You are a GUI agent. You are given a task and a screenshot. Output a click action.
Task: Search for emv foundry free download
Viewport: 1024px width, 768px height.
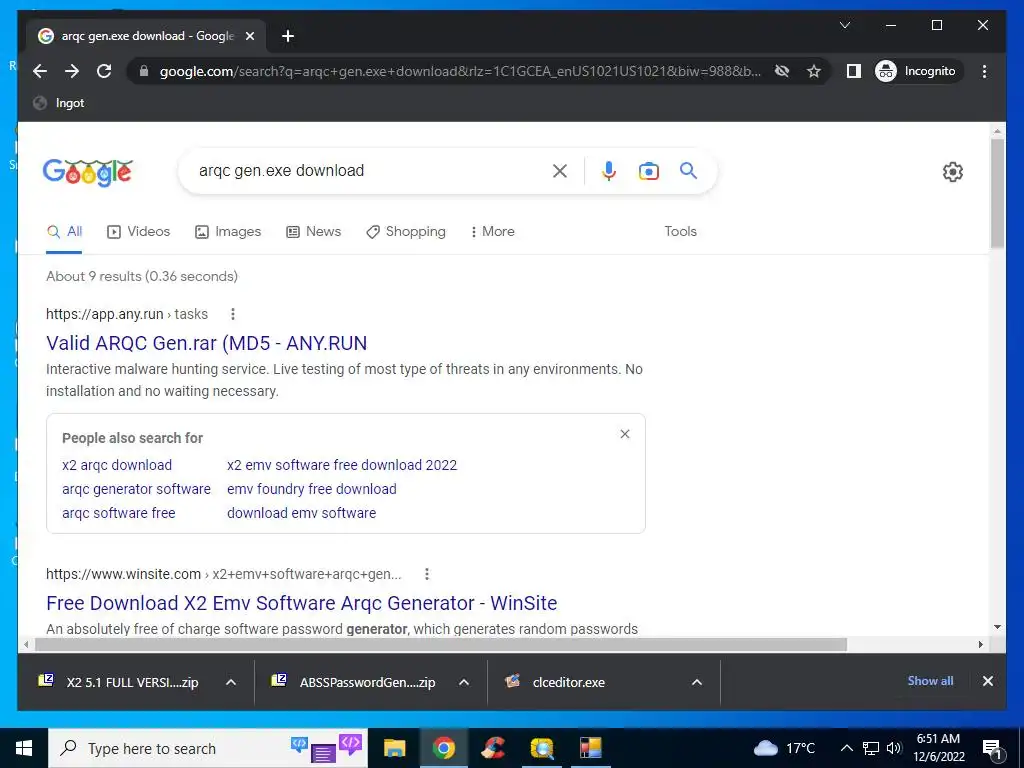click(x=312, y=489)
